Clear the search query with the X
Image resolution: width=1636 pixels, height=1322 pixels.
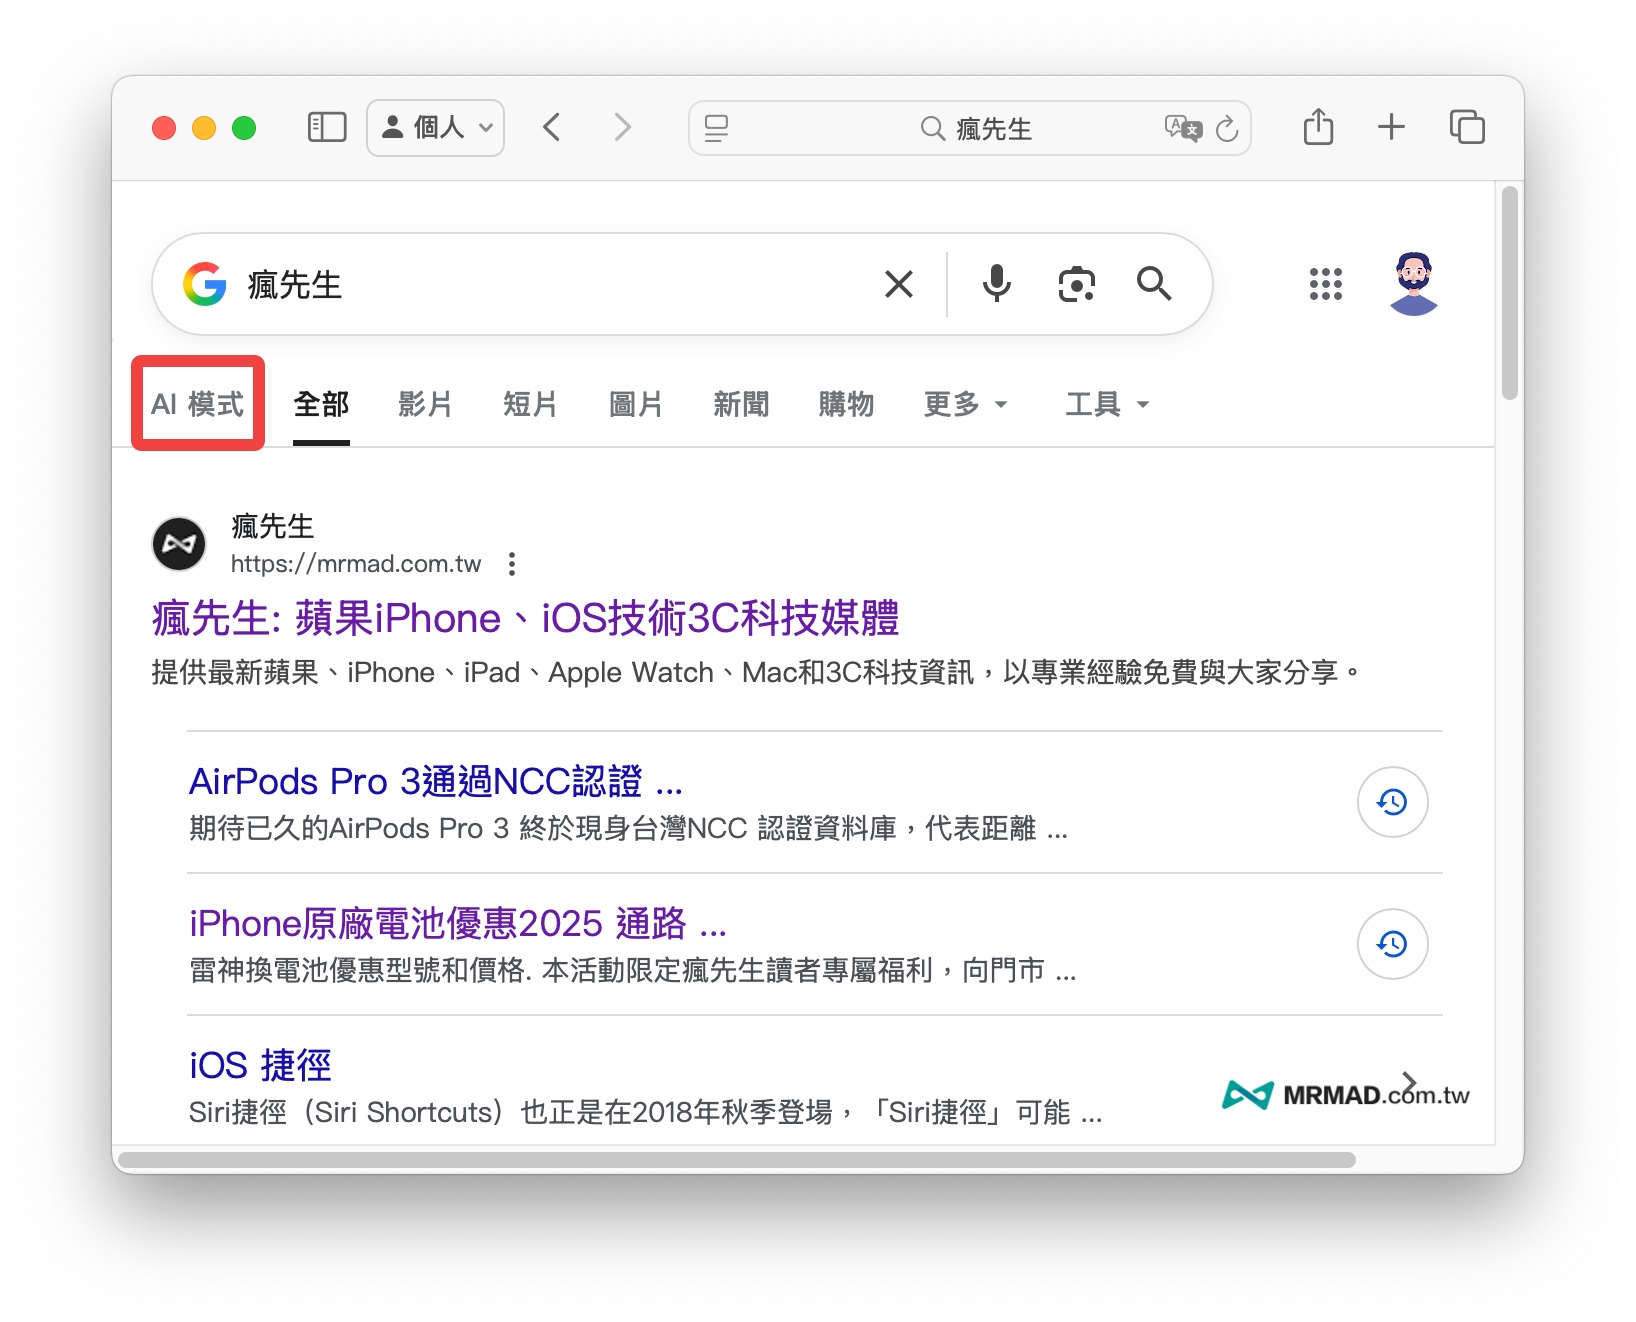point(898,285)
